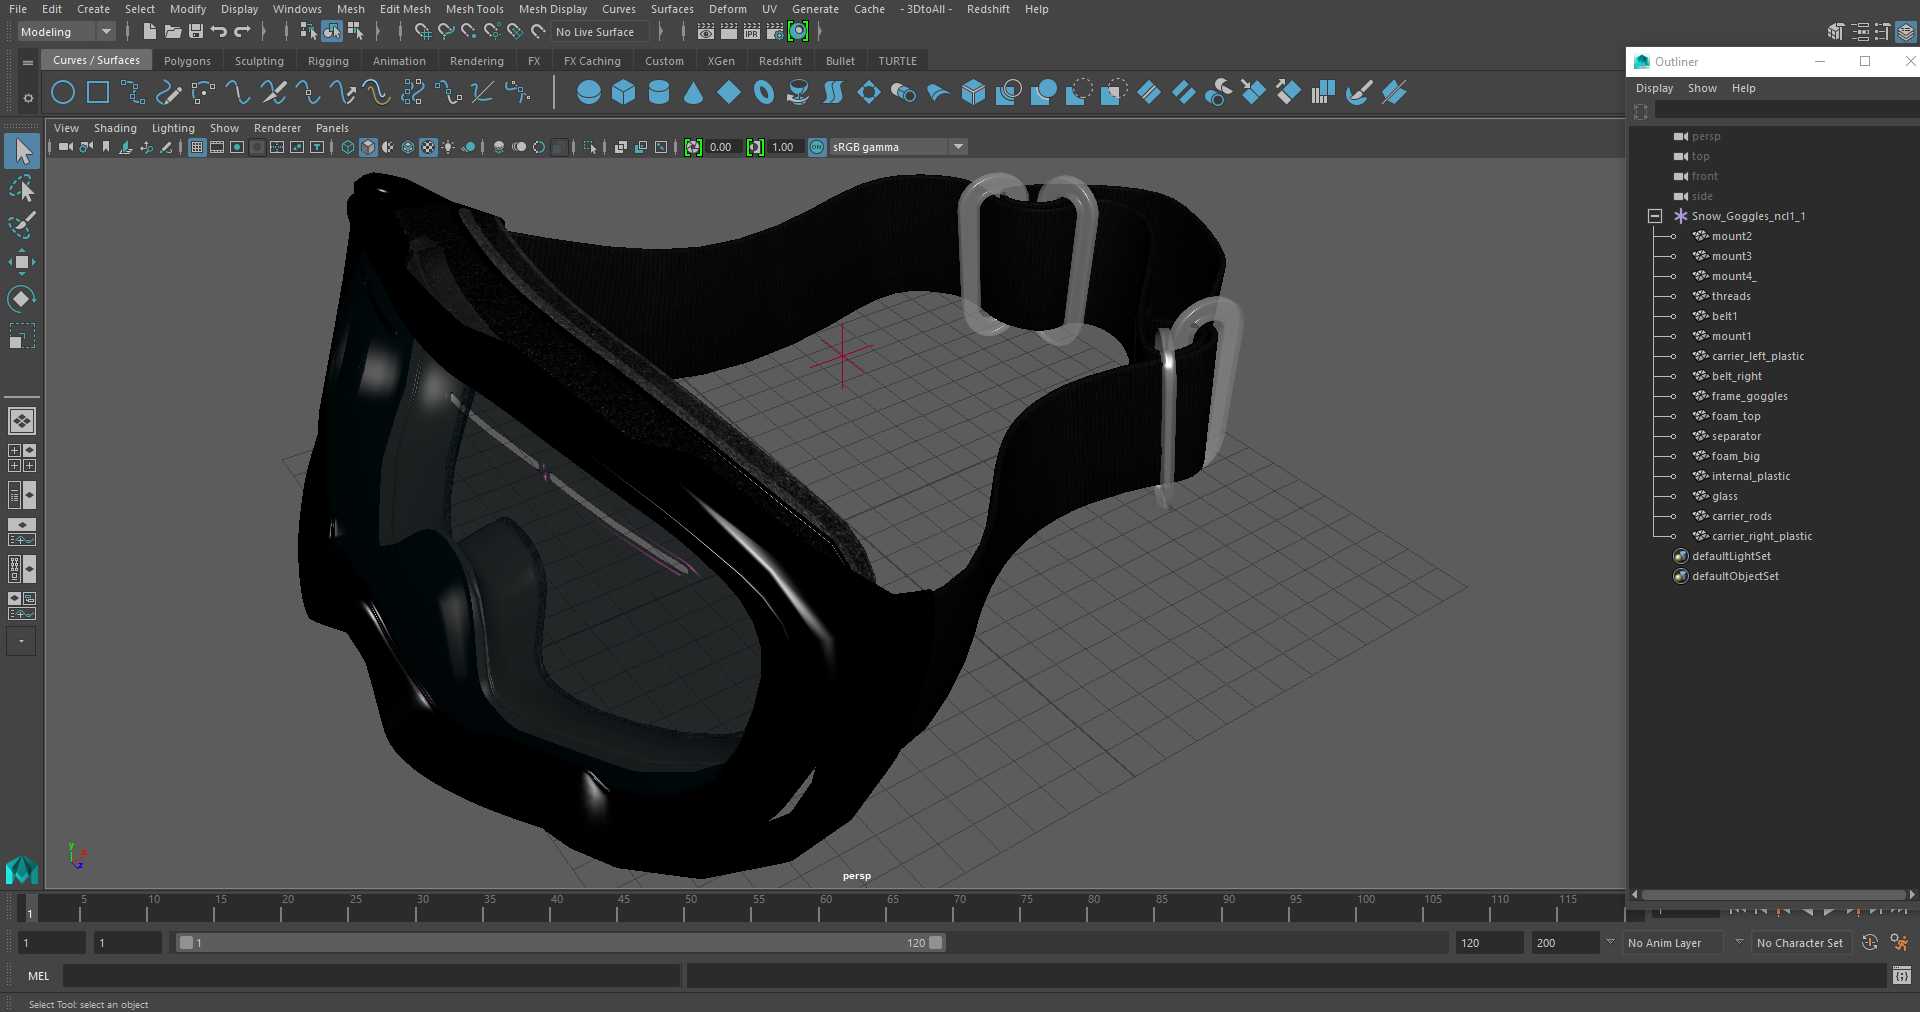
Task: Select the glass object in Outliner
Action: (1724, 496)
